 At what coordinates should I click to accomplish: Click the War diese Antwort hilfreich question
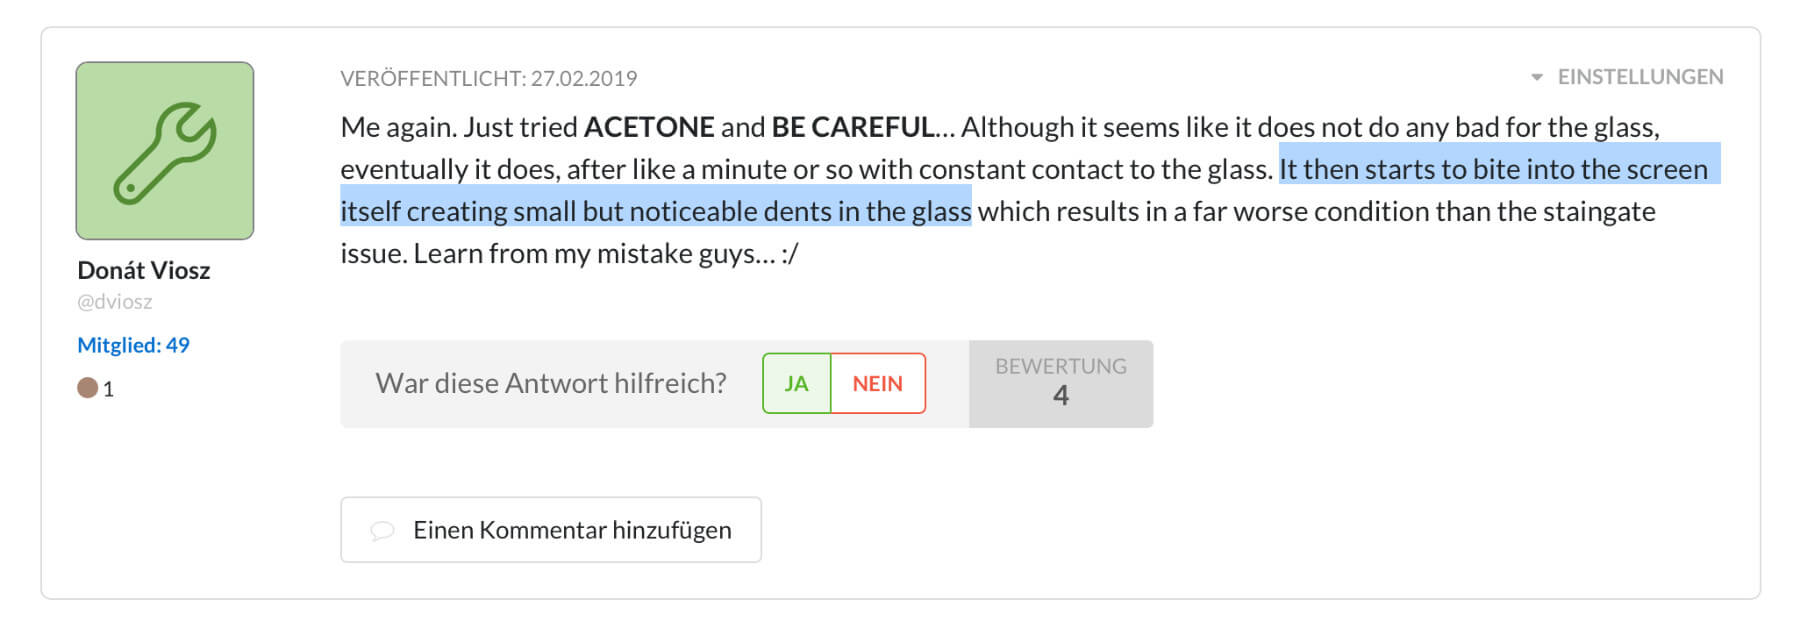(551, 383)
